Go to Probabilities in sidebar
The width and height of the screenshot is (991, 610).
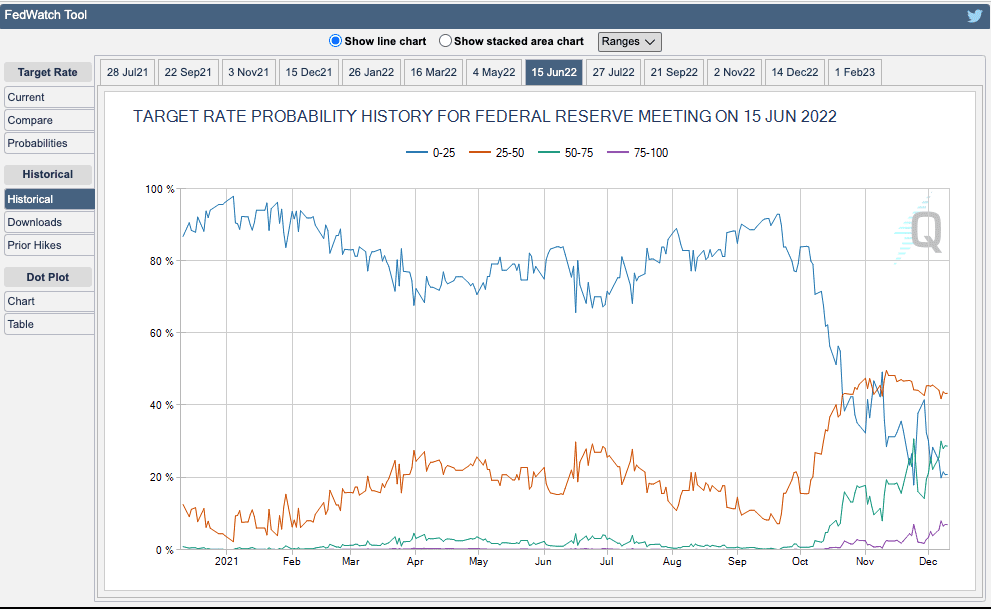[x=49, y=143]
